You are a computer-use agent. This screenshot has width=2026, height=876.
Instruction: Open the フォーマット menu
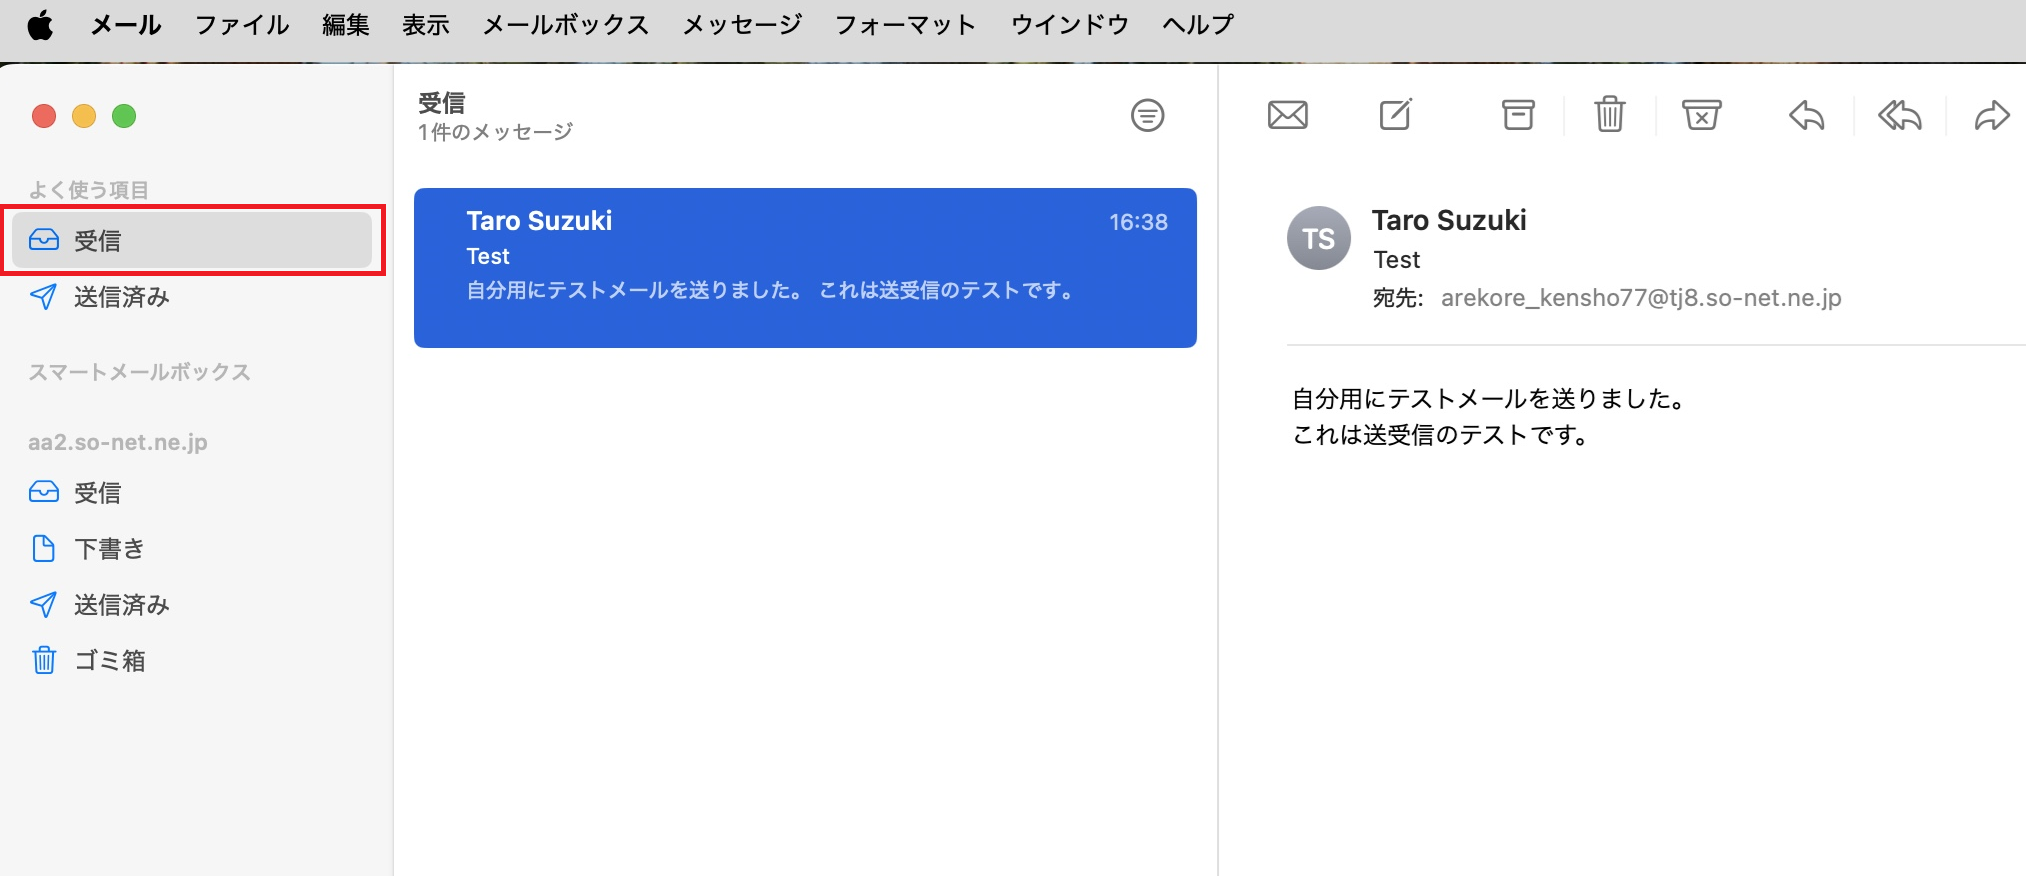click(905, 25)
